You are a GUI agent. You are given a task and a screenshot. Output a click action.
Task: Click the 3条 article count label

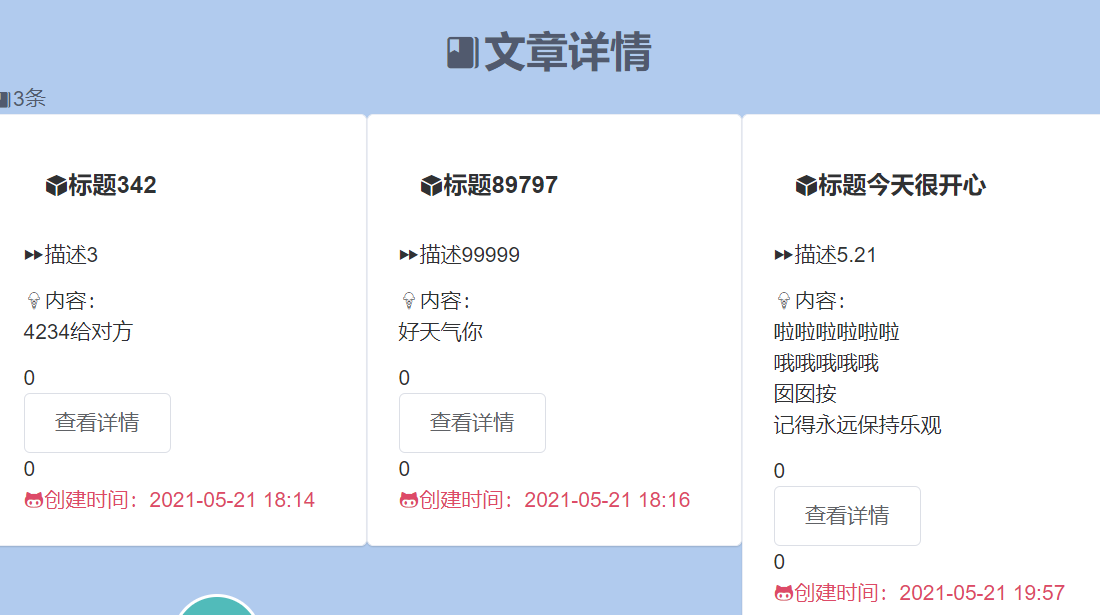tap(29, 98)
